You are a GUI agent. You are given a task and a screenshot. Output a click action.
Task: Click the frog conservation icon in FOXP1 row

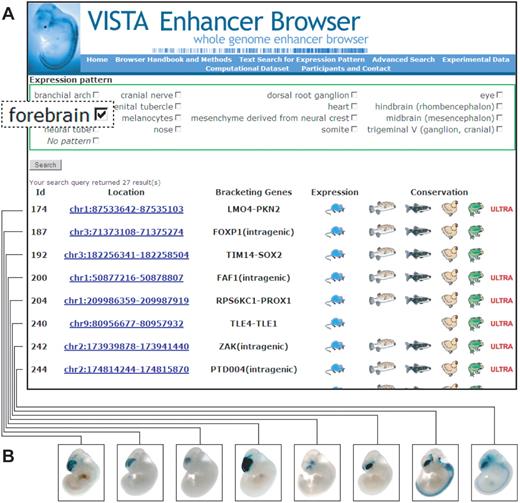click(x=476, y=232)
